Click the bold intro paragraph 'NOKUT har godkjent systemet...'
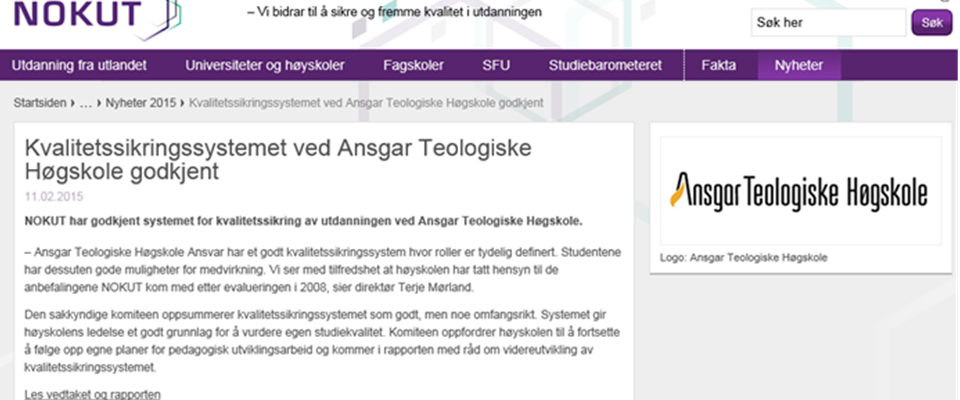 304,222
